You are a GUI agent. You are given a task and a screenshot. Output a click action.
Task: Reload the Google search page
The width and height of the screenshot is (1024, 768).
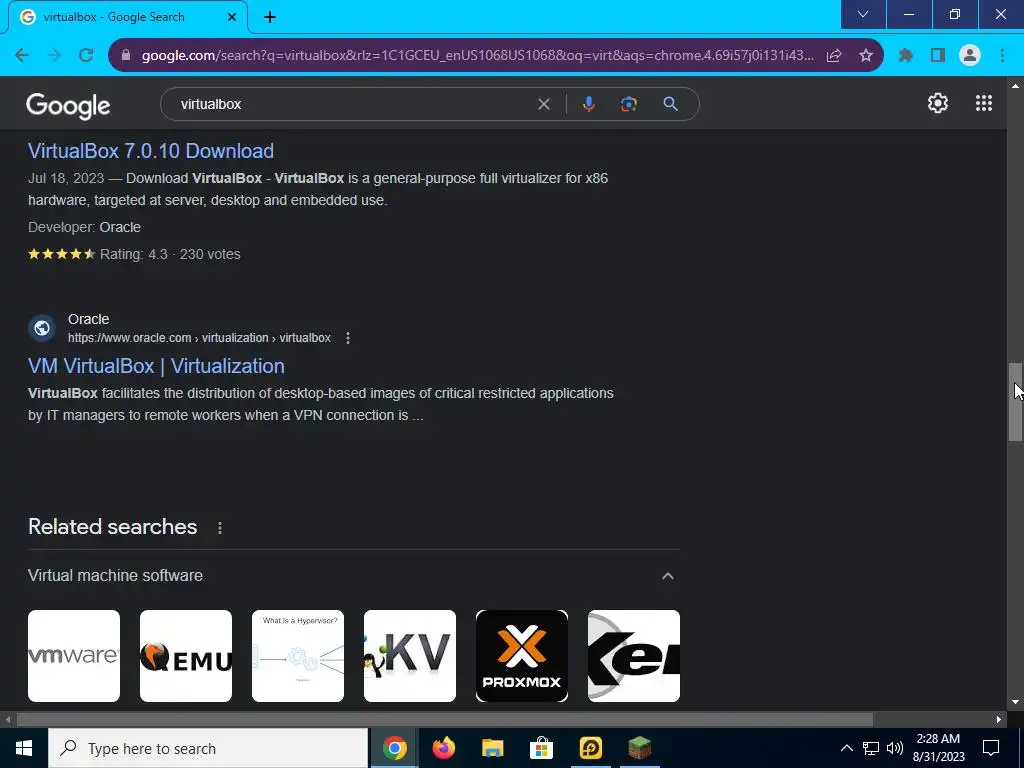tap(86, 56)
